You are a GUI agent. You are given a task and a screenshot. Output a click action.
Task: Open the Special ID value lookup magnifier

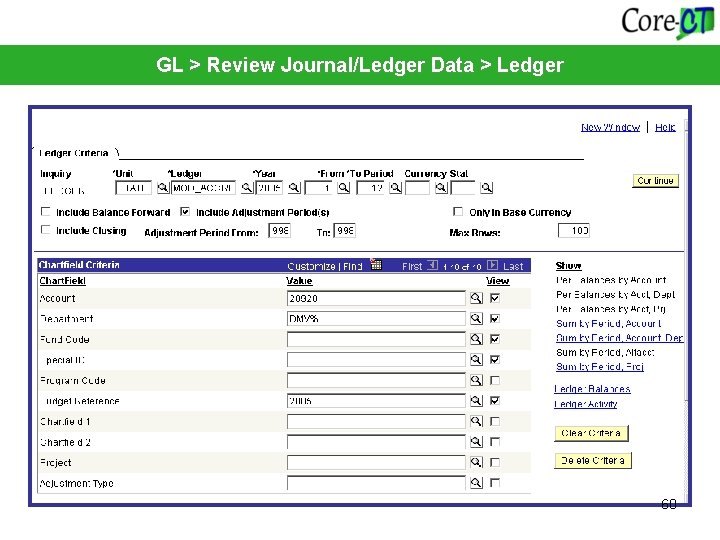(476, 360)
